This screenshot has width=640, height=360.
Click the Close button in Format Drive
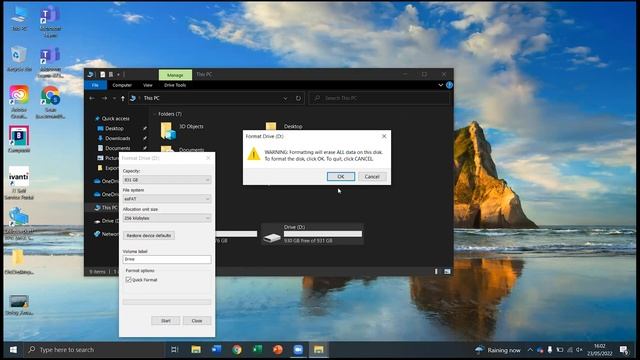click(197, 320)
